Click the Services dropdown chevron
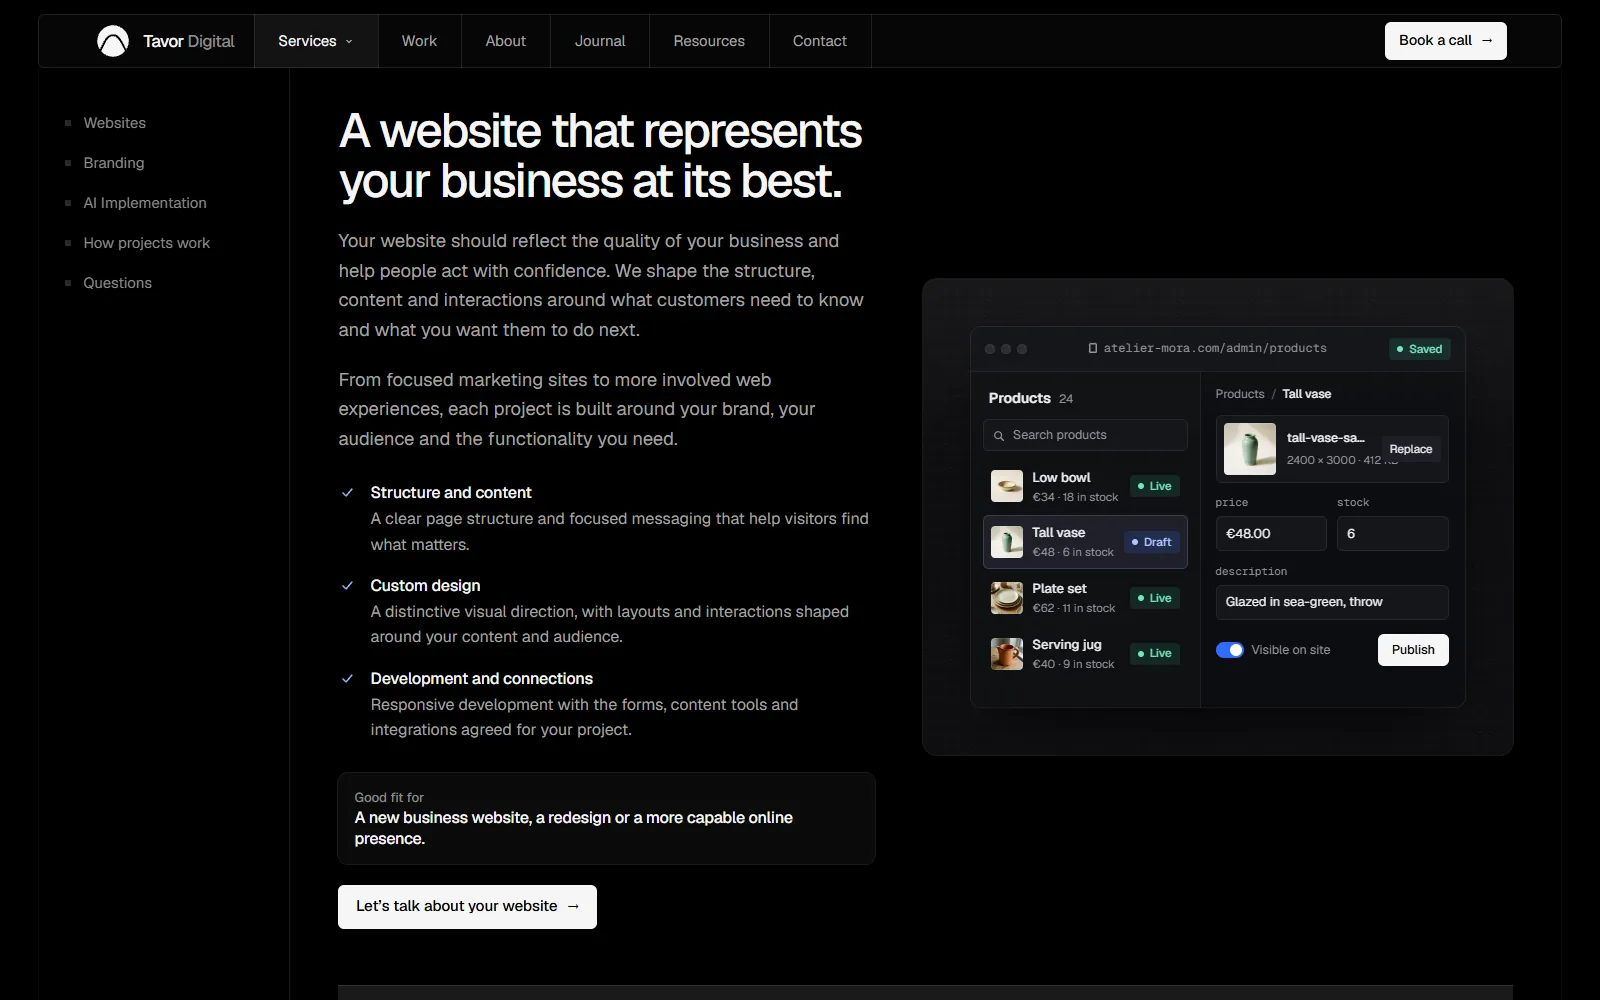The height and width of the screenshot is (1000, 1600). [349, 42]
